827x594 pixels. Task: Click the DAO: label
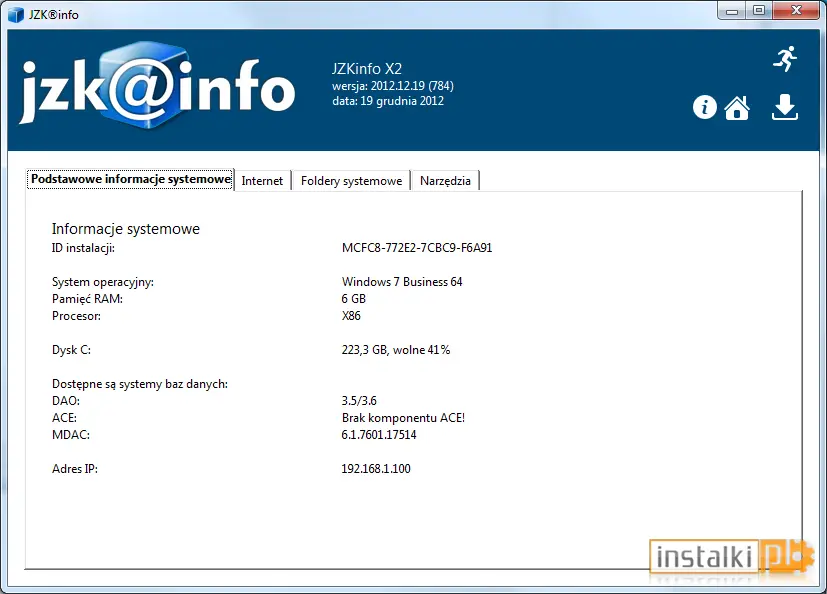pyautogui.click(x=66, y=401)
